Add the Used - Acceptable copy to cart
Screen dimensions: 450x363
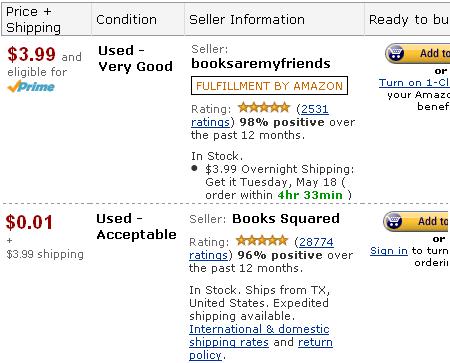pyautogui.click(x=416, y=221)
